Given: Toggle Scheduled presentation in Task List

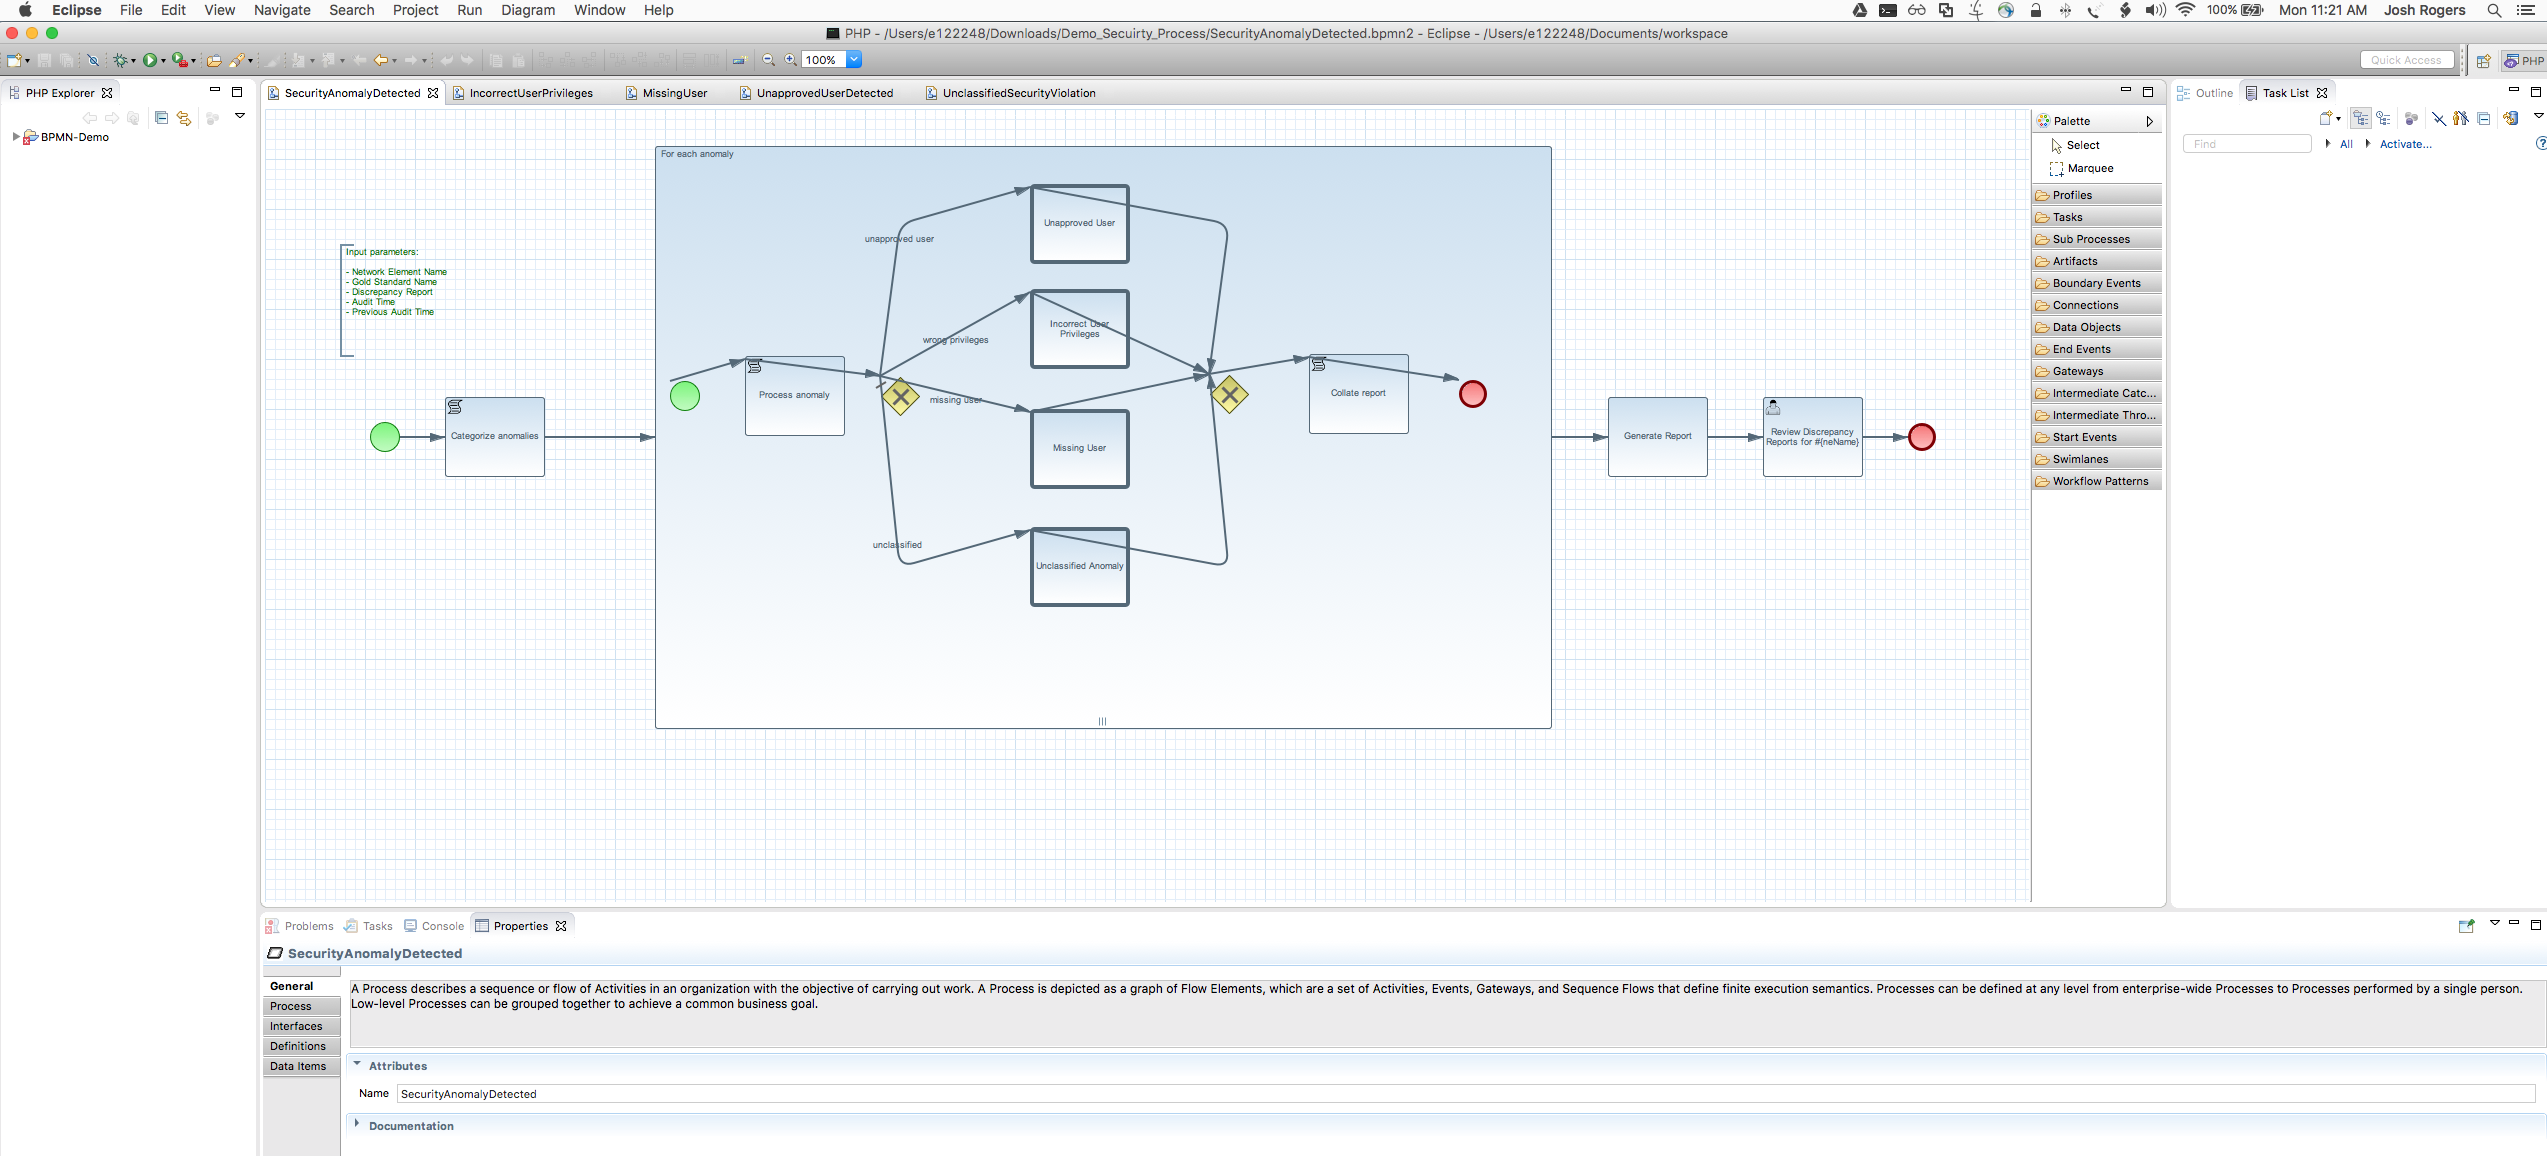Looking at the screenshot, I should (x=2383, y=118).
